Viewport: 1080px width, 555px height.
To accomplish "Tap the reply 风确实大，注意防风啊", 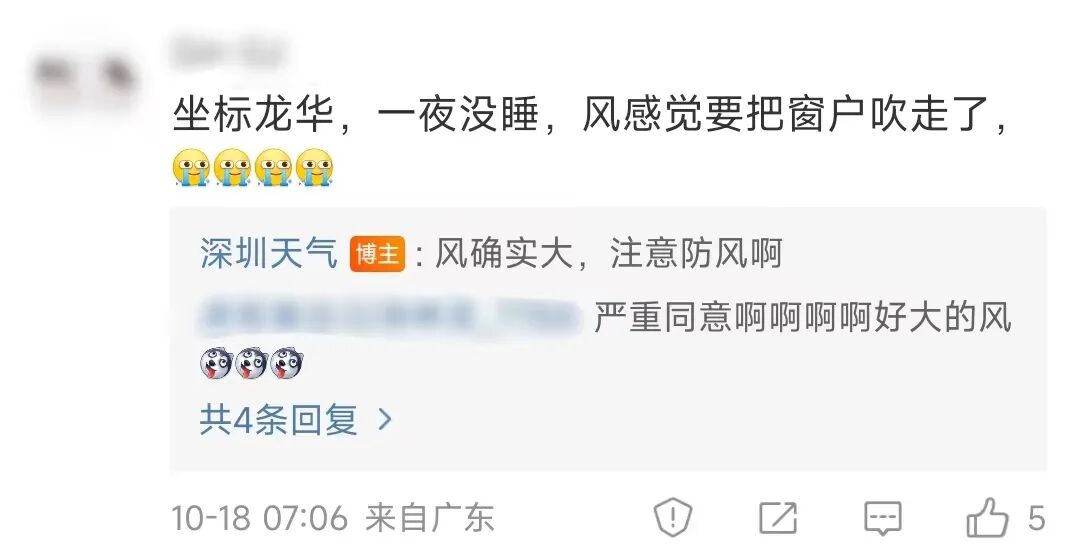I will (609, 253).
